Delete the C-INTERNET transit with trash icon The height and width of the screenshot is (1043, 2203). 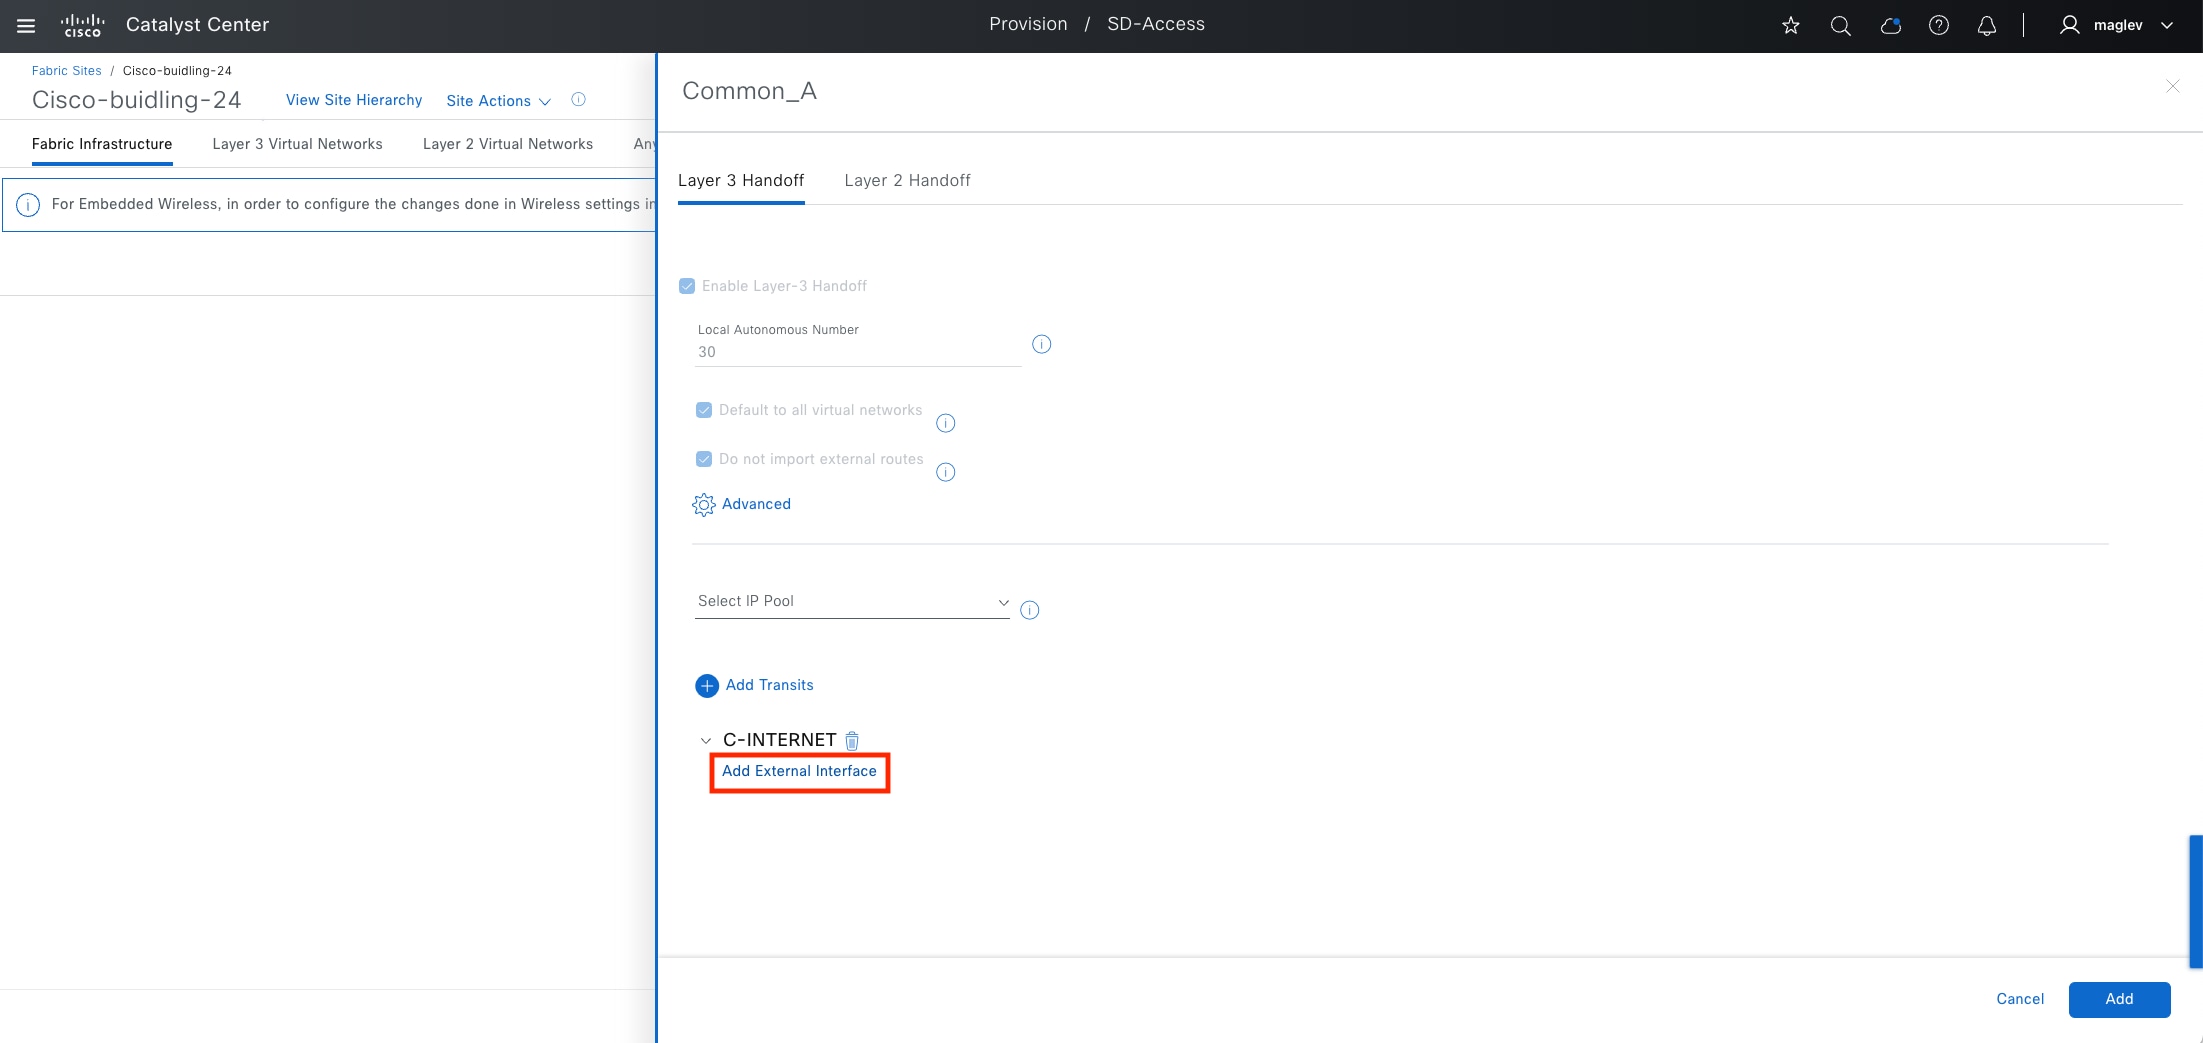click(852, 741)
